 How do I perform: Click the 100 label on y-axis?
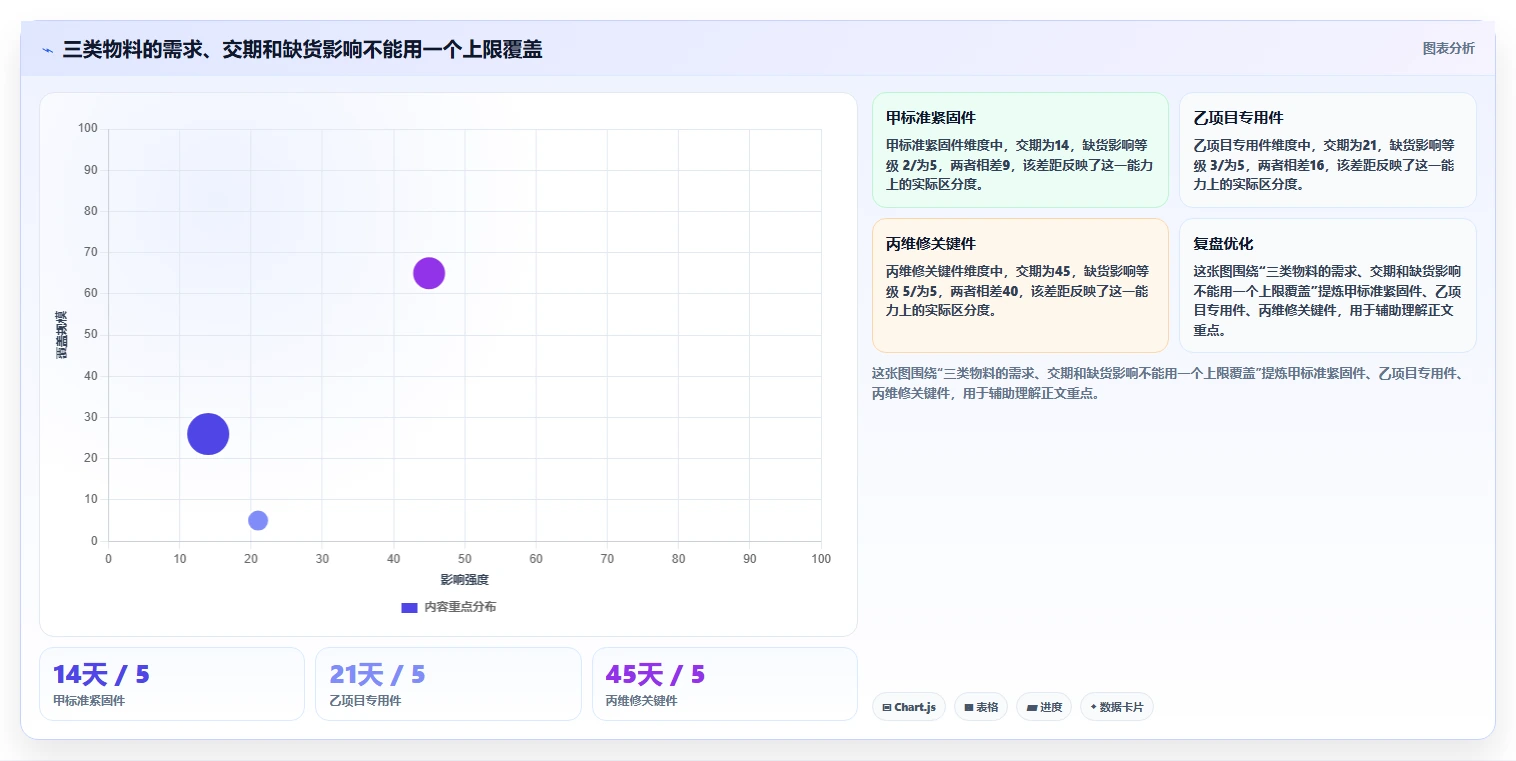[88, 128]
